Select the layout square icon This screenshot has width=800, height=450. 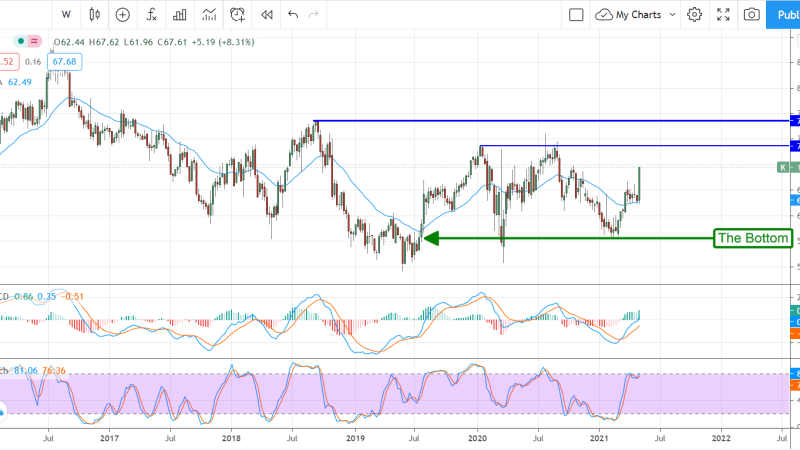pos(576,15)
